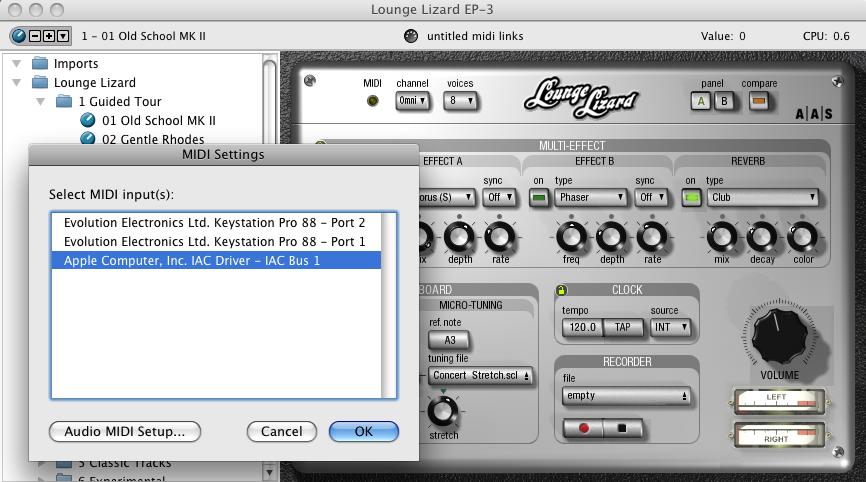The height and width of the screenshot is (482, 866).
Task: Open the recorder file dropdown showing empty
Action: click(626, 396)
